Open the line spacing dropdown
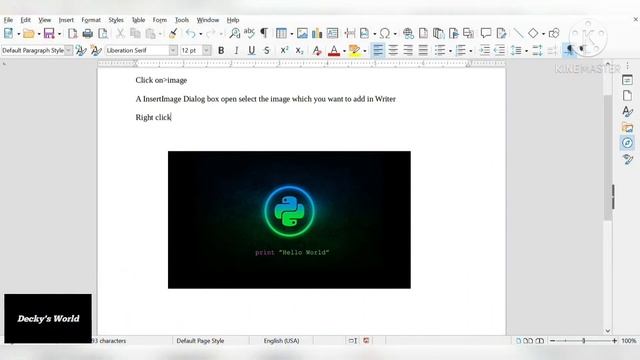 tap(527, 51)
